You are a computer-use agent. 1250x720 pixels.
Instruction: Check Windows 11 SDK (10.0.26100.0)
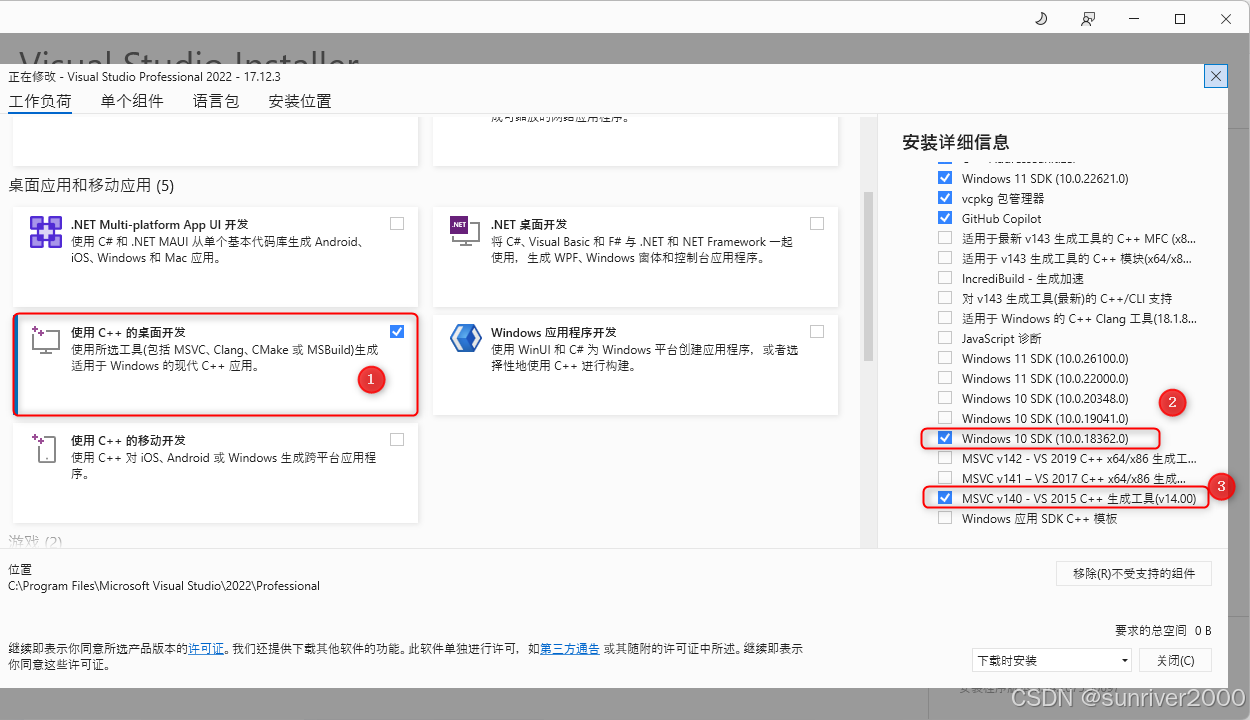click(945, 358)
